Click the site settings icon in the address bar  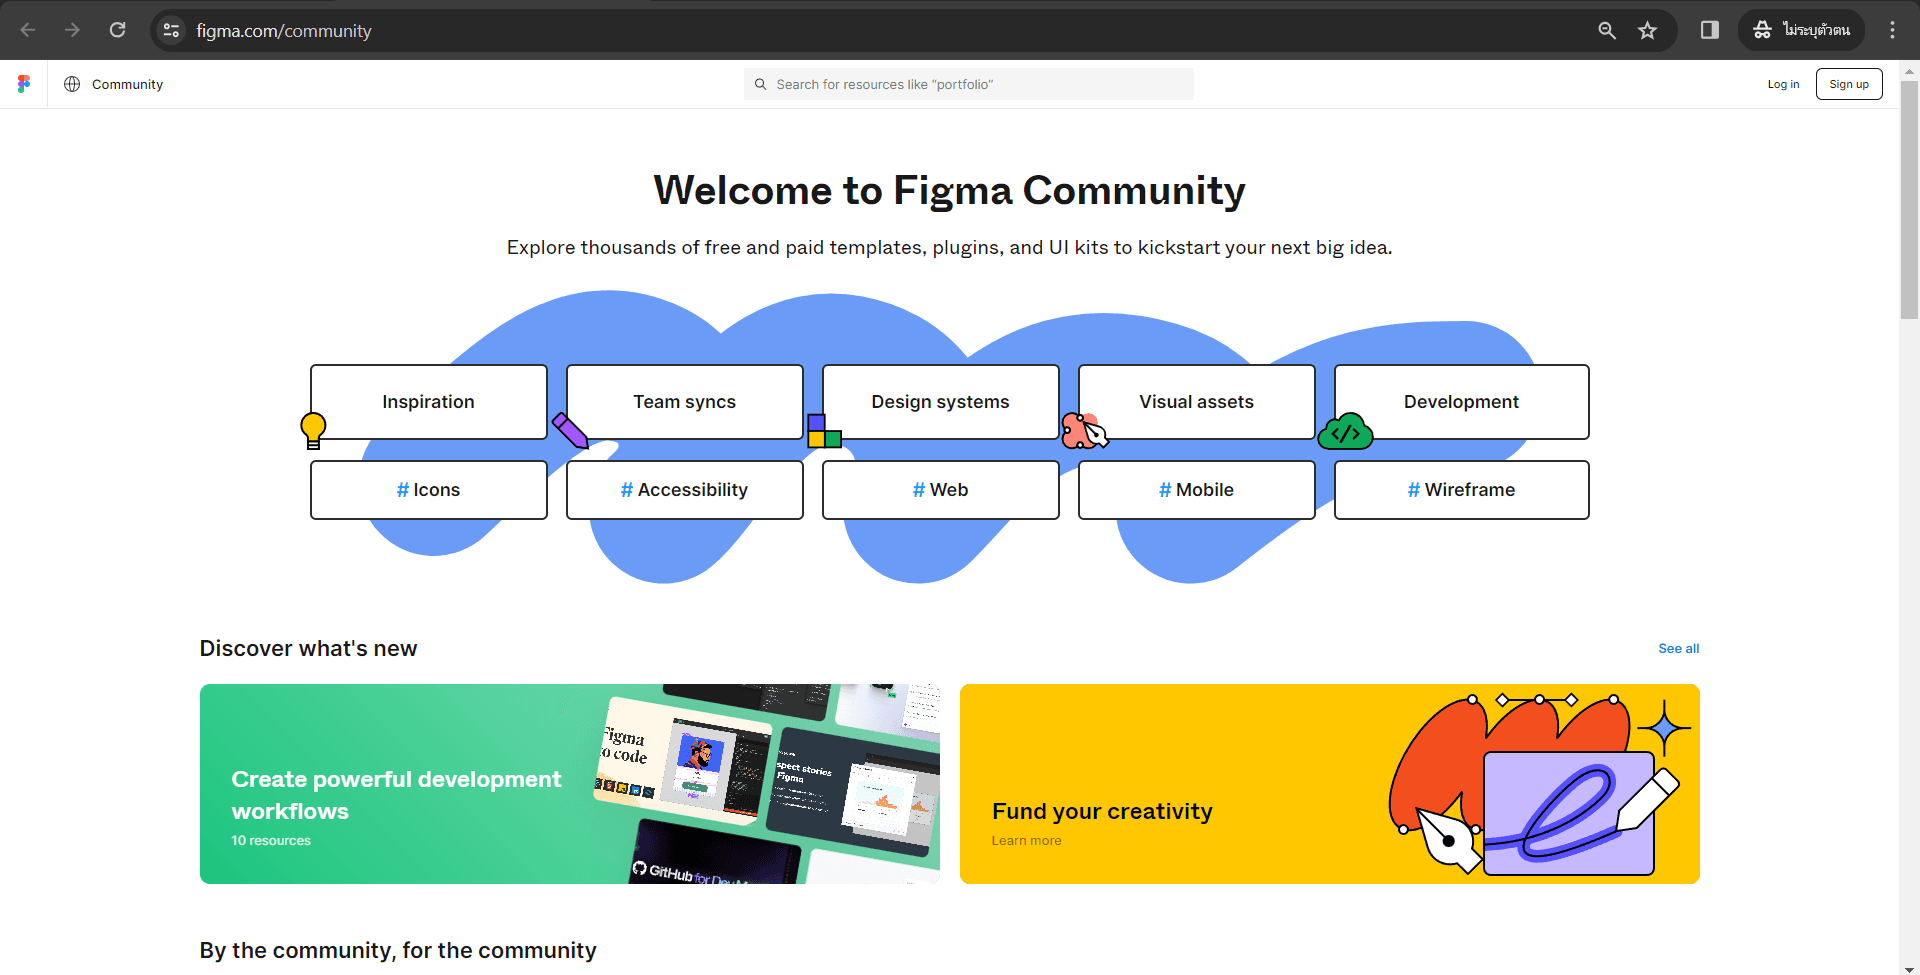pyautogui.click(x=171, y=30)
